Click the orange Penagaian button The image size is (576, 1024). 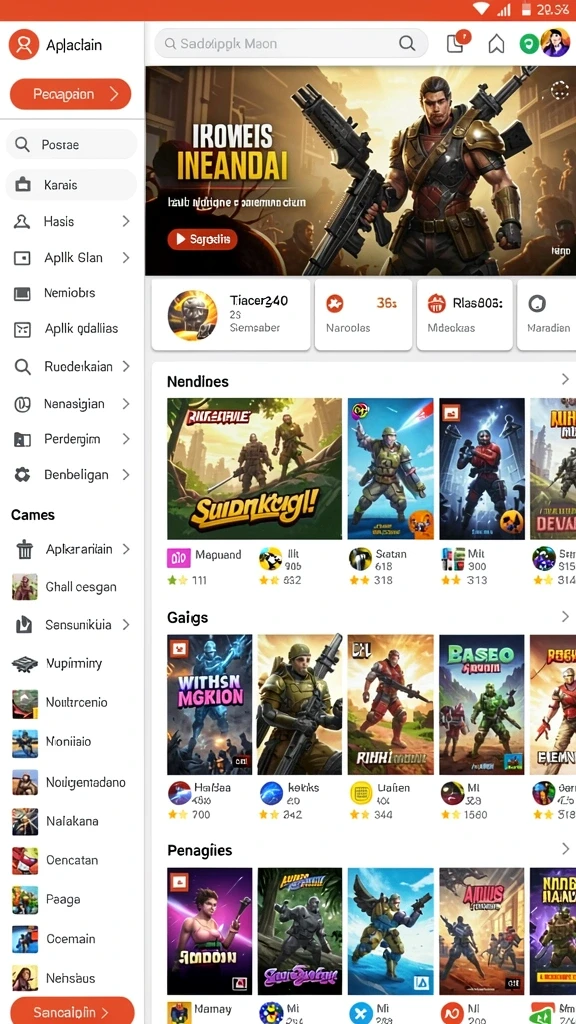pos(71,94)
